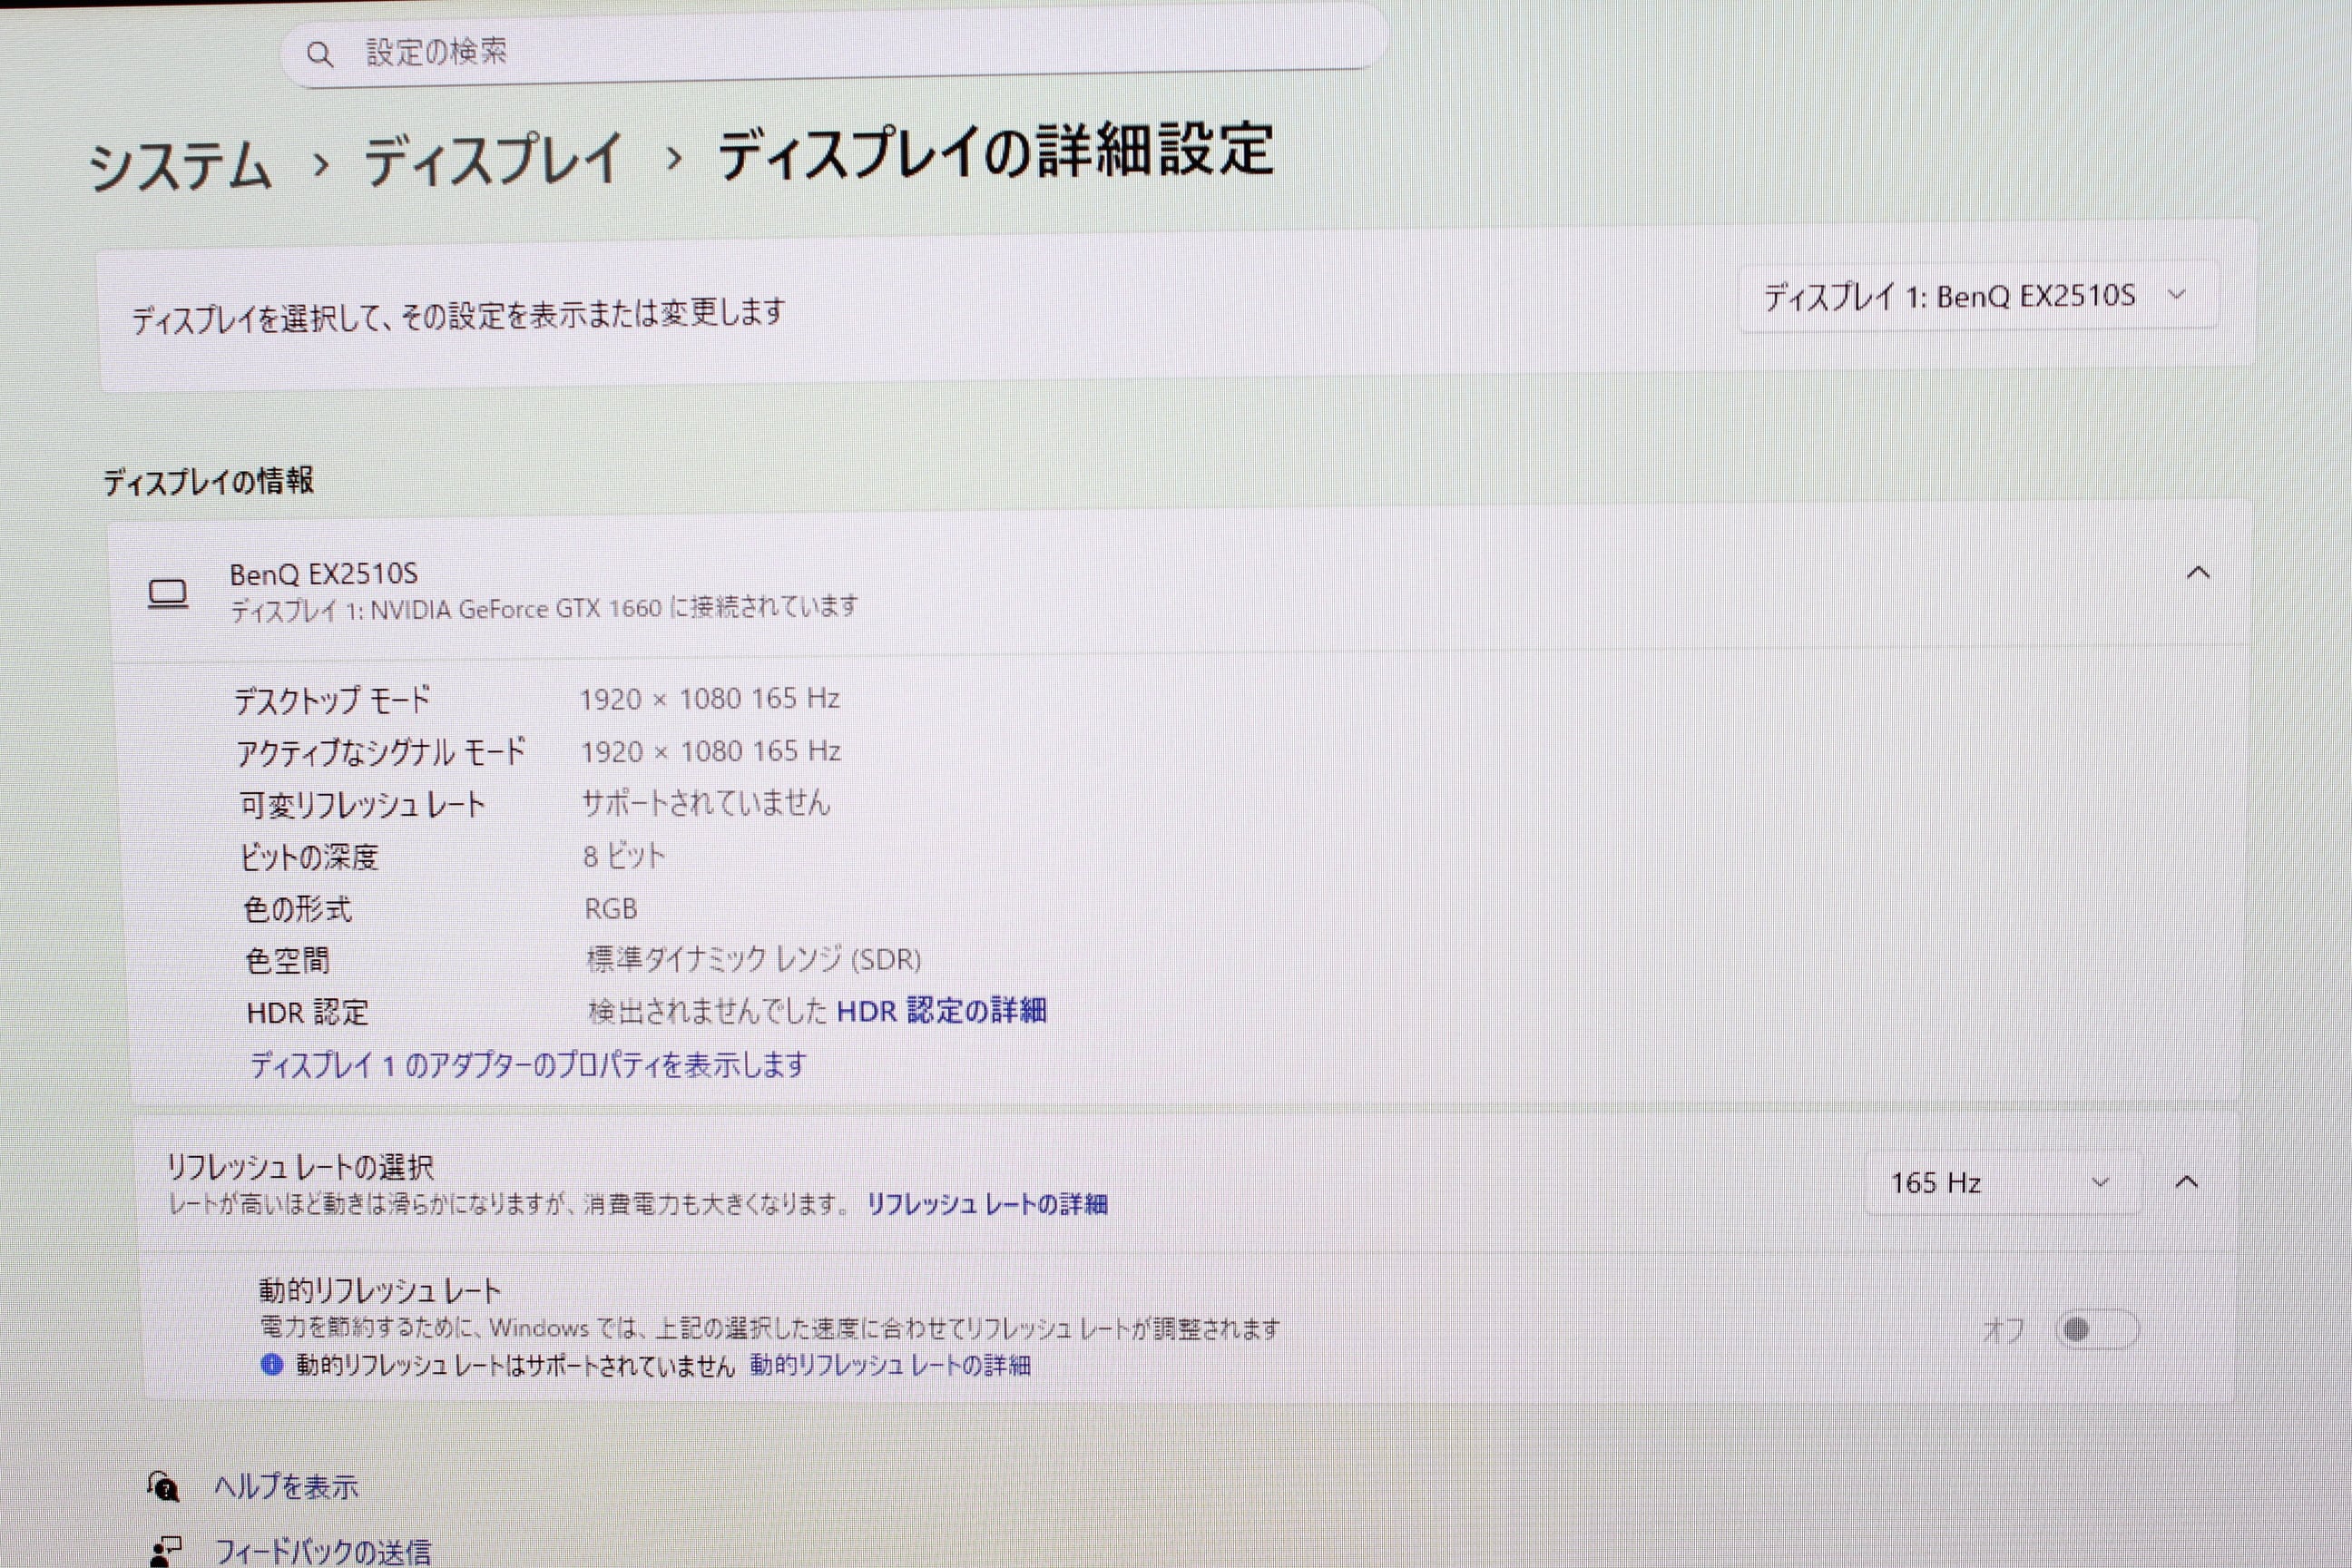Open ディスプレイ 1 のアダプターのプロパティ link
Screen dimensions: 2352x1568
[x=528, y=1064]
